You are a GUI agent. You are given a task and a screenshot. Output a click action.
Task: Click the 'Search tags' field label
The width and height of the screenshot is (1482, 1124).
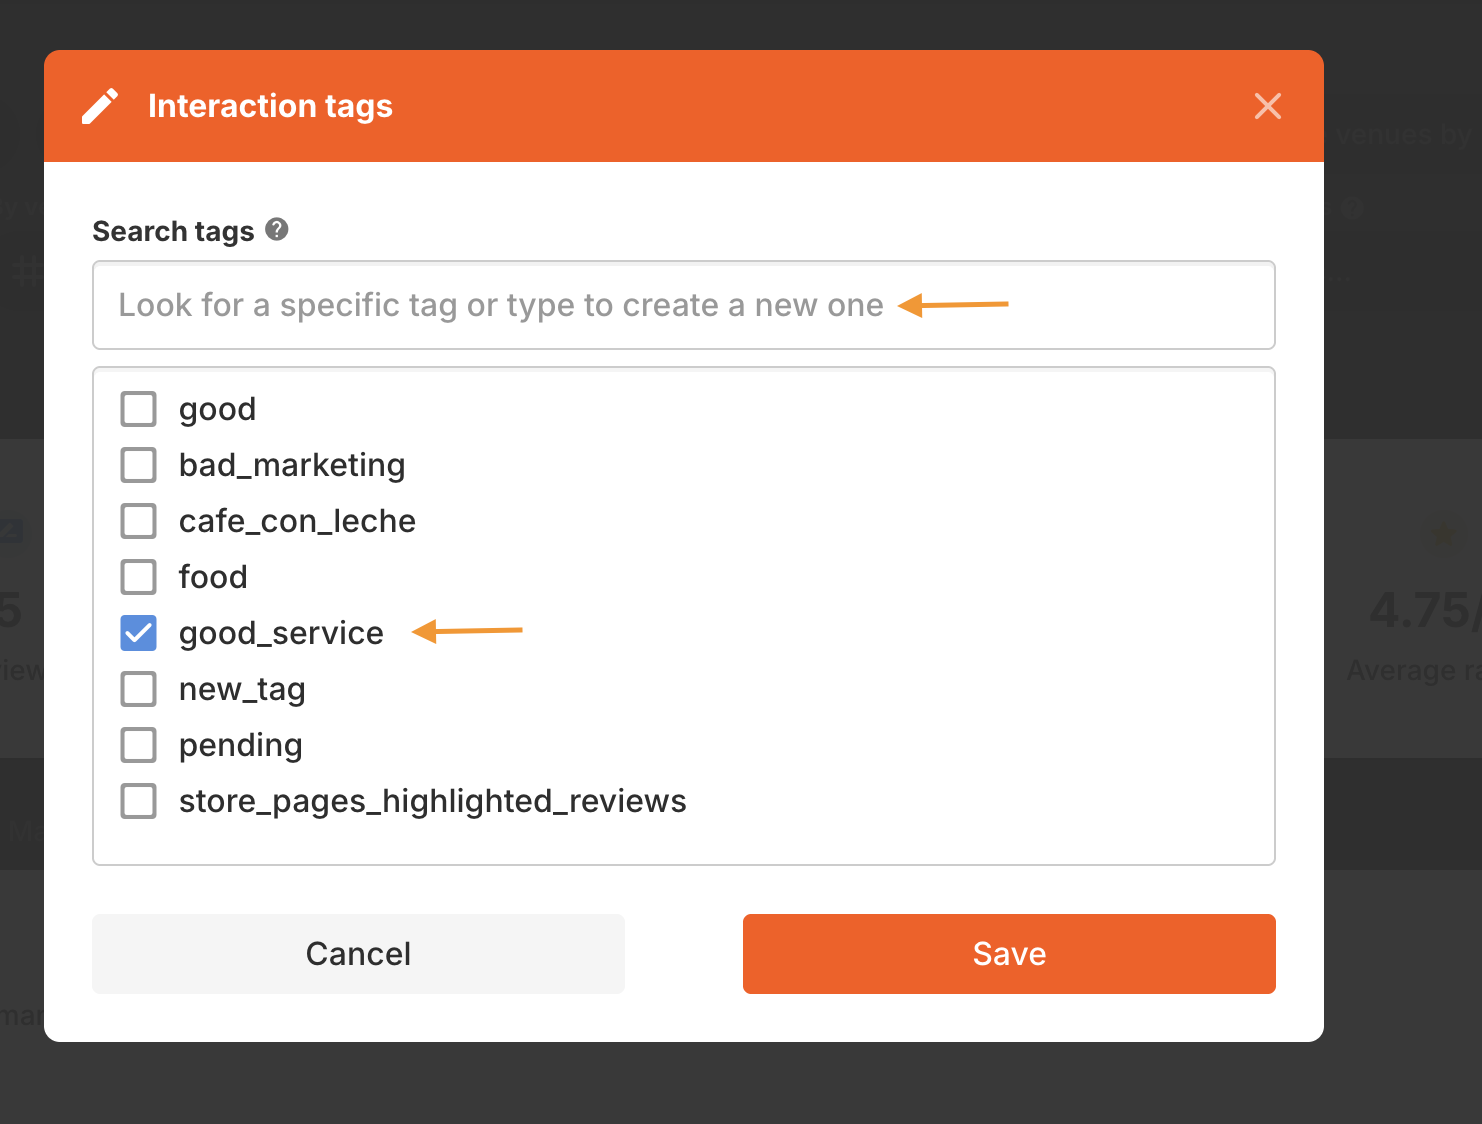173,231
